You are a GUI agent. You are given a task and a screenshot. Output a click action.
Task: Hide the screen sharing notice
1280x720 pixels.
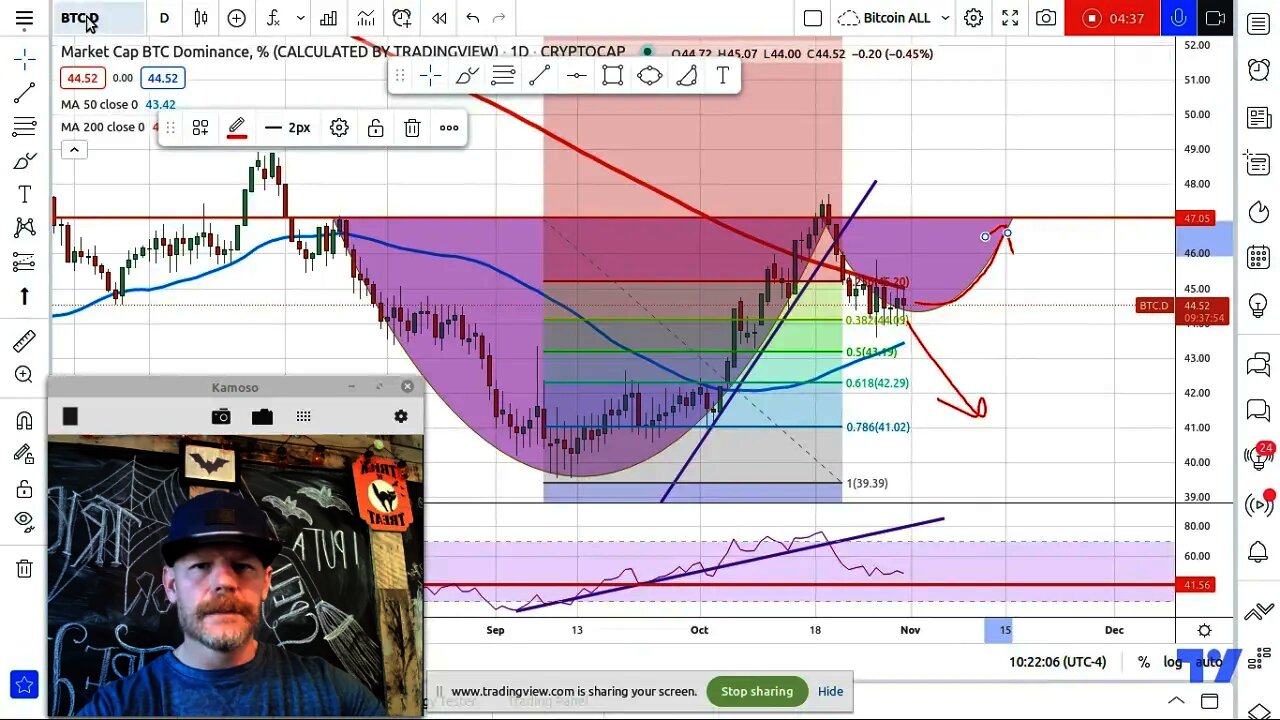pyautogui.click(x=830, y=691)
